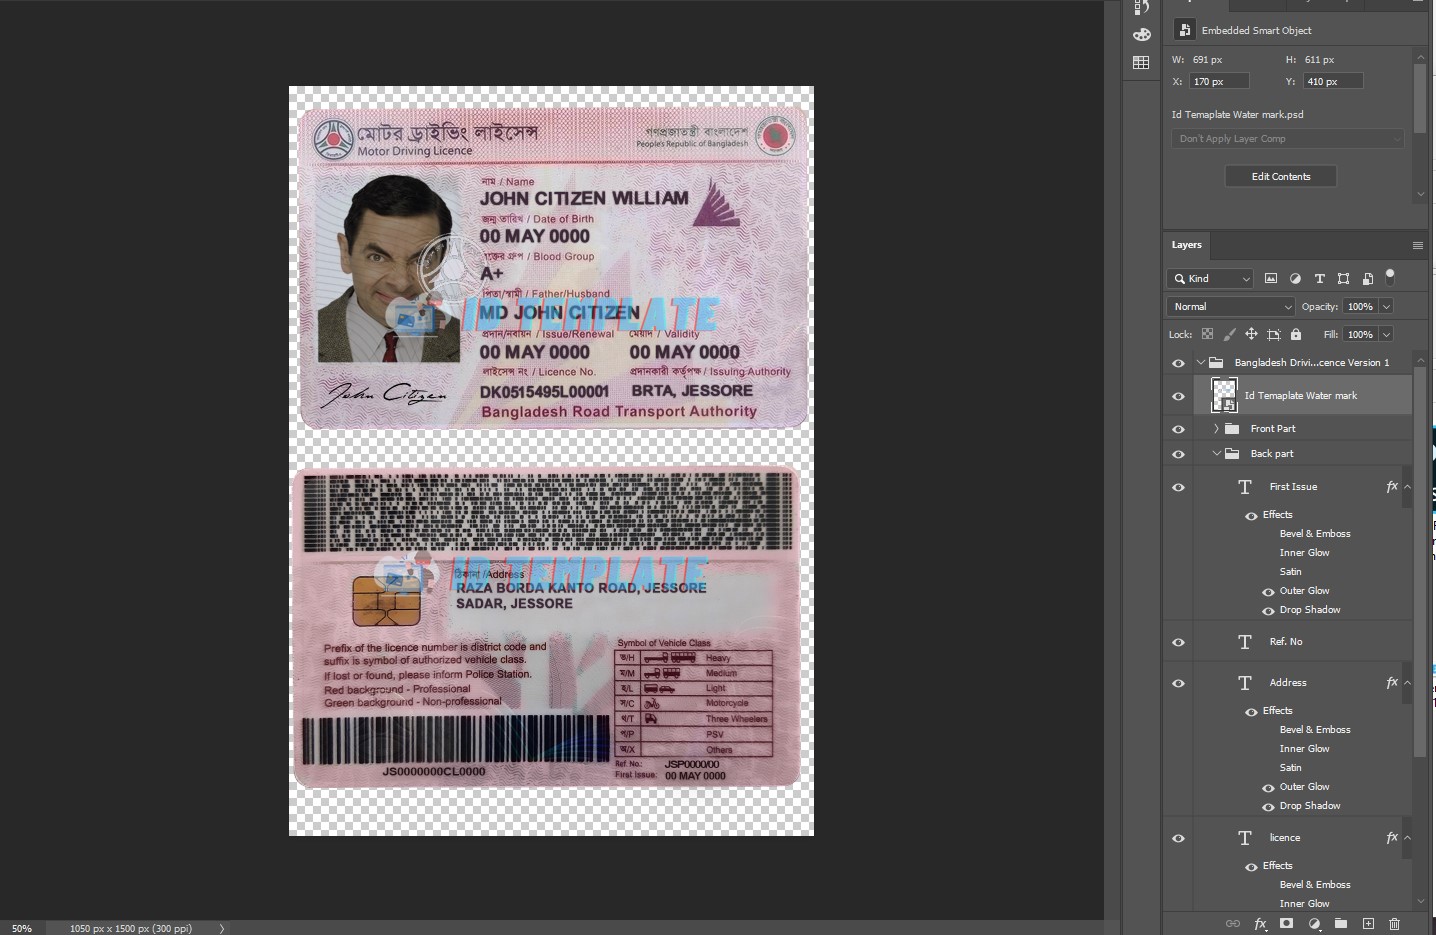This screenshot has height=935, width=1436.
Task: Switch to the Layers tab
Action: pyautogui.click(x=1187, y=245)
